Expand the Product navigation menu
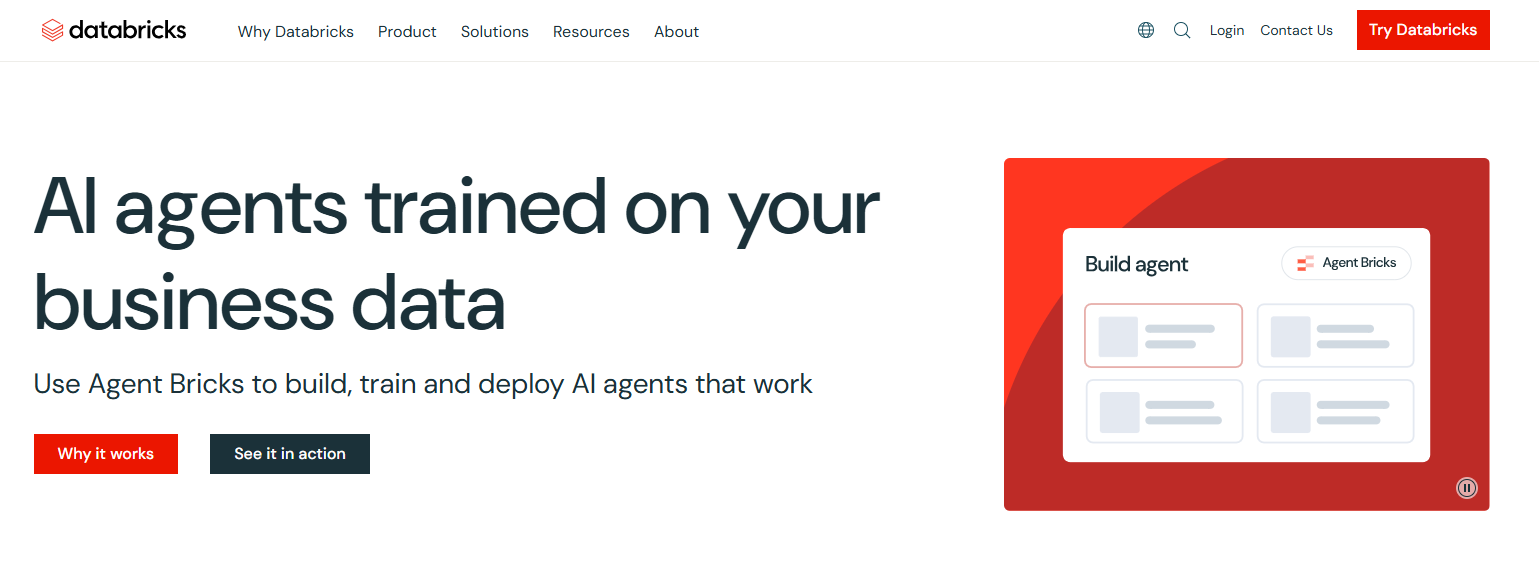The width and height of the screenshot is (1539, 576). pyautogui.click(x=407, y=31)
